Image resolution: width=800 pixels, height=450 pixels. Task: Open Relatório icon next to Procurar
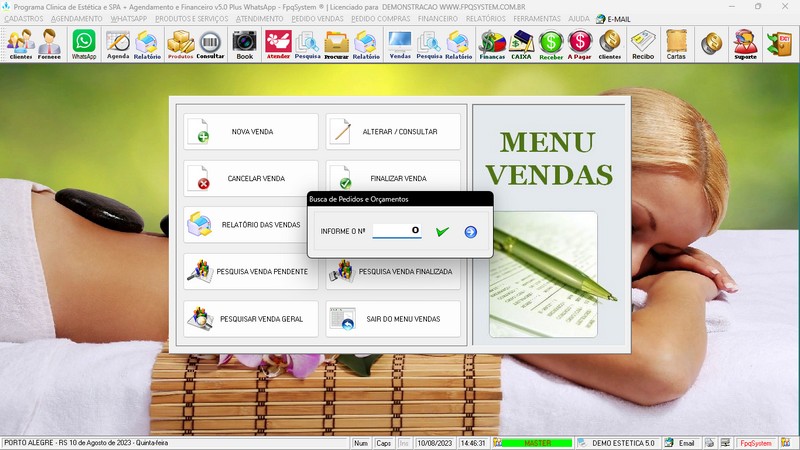(x=366, y=44)
